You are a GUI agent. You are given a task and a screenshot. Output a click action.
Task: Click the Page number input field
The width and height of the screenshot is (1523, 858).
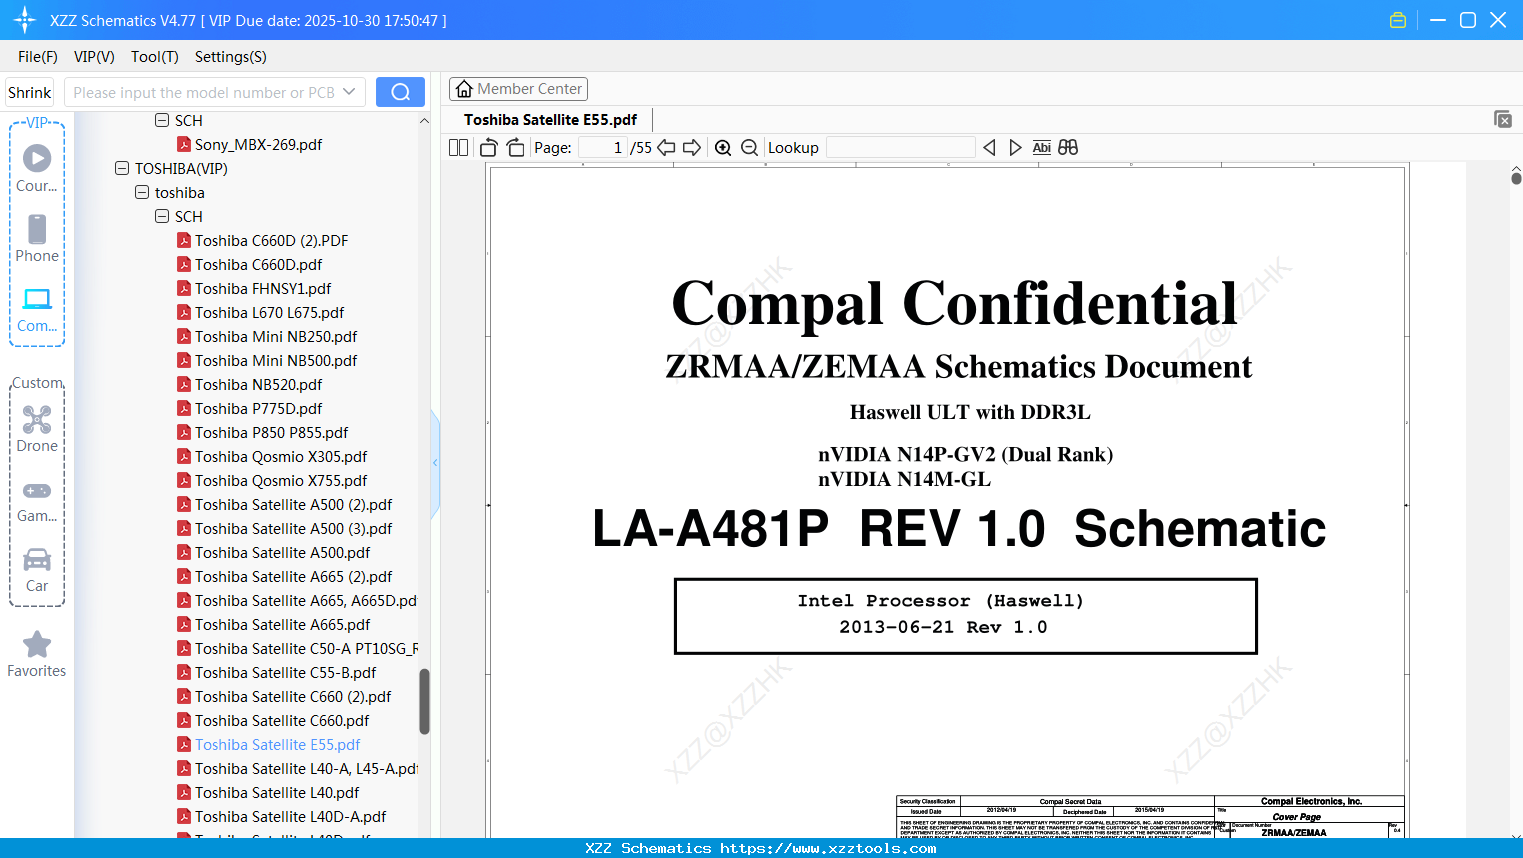pyautogui.click(x=603, y=148)
